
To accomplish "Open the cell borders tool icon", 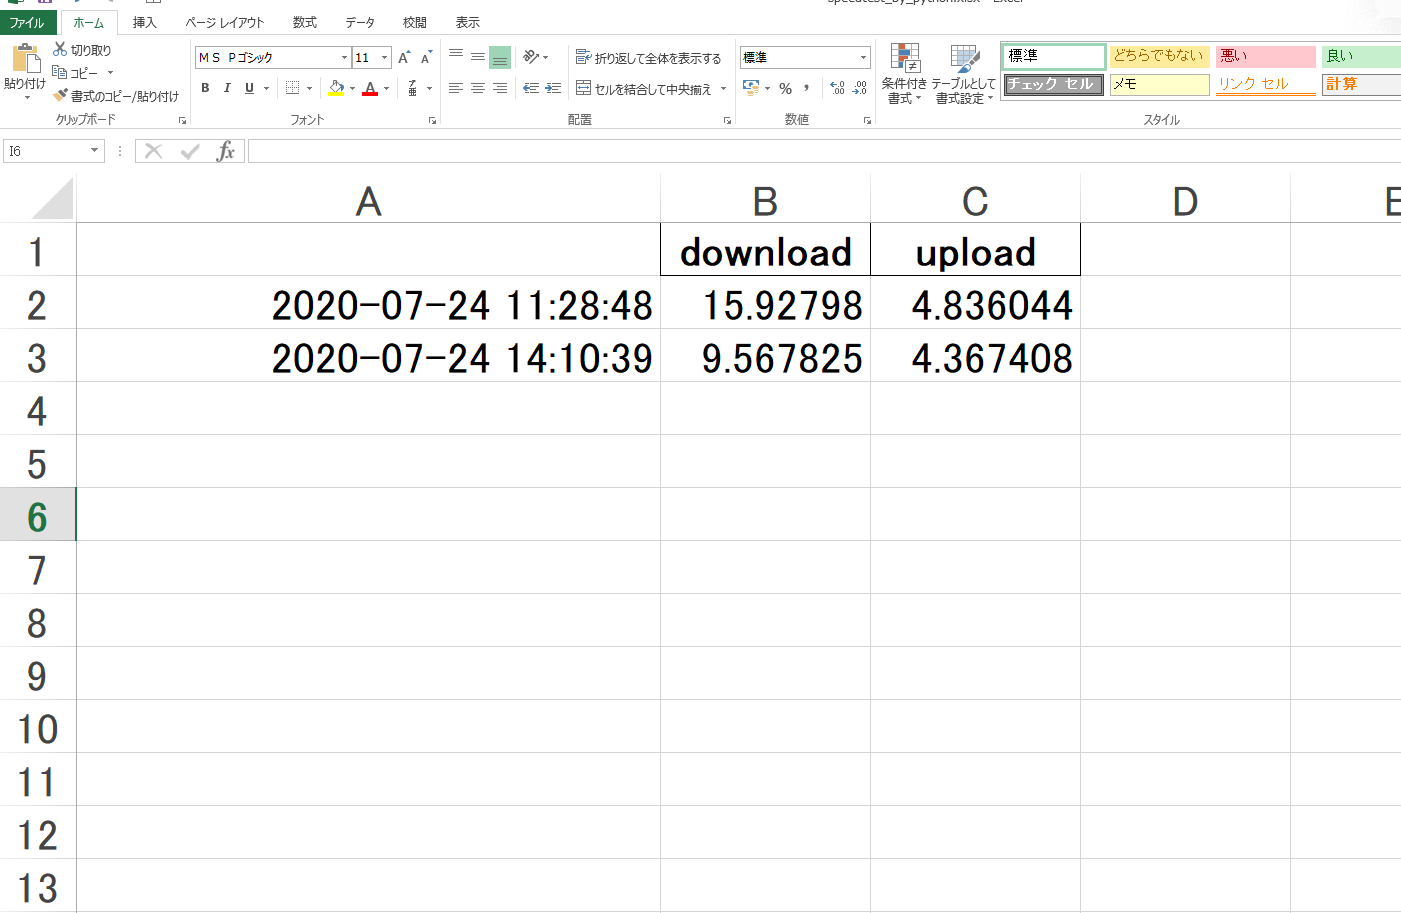I will (292, 88).
